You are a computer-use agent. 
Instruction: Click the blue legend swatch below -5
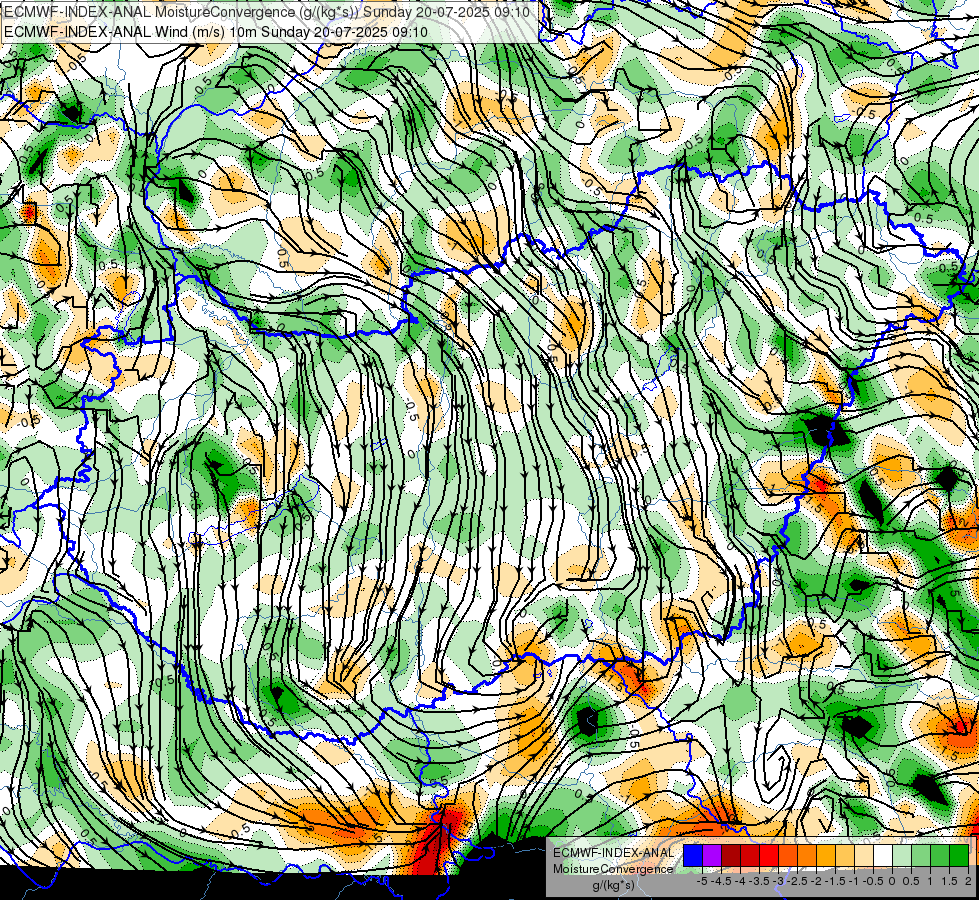click(692, 855)
